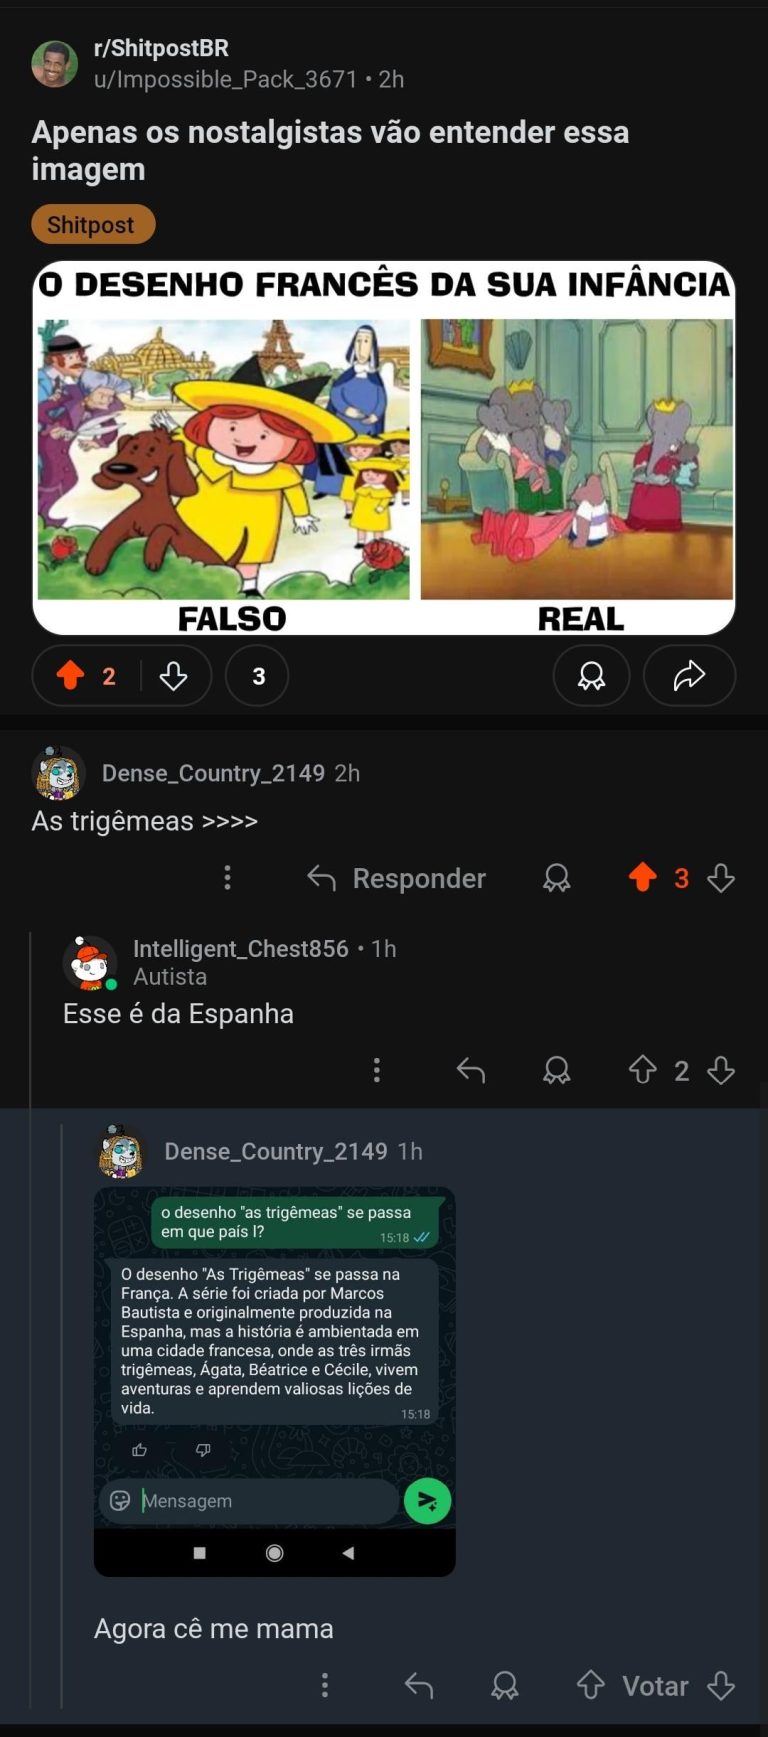
Task: Share the post using the arrow icon
Action: pyautogui.click(x=689, y=676)
